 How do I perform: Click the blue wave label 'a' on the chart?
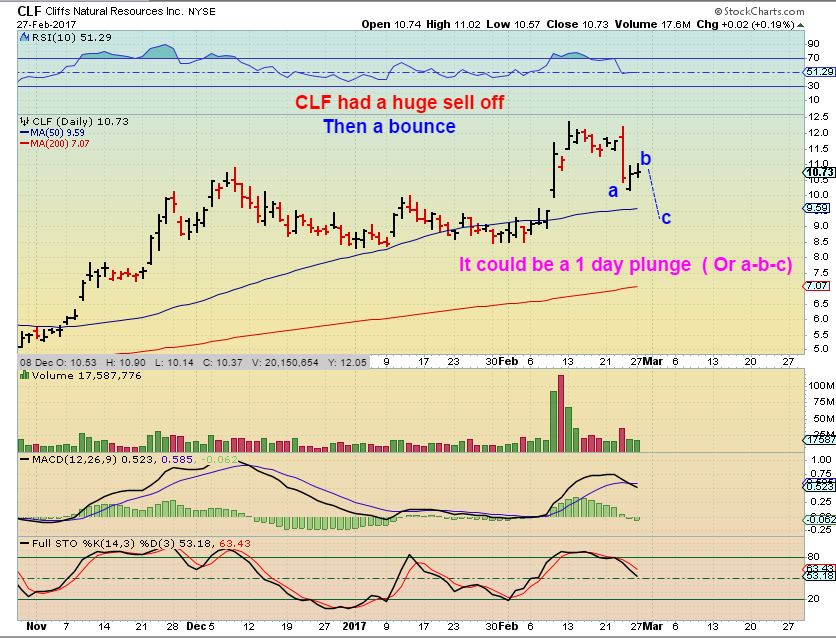click(x=613, y=191)
